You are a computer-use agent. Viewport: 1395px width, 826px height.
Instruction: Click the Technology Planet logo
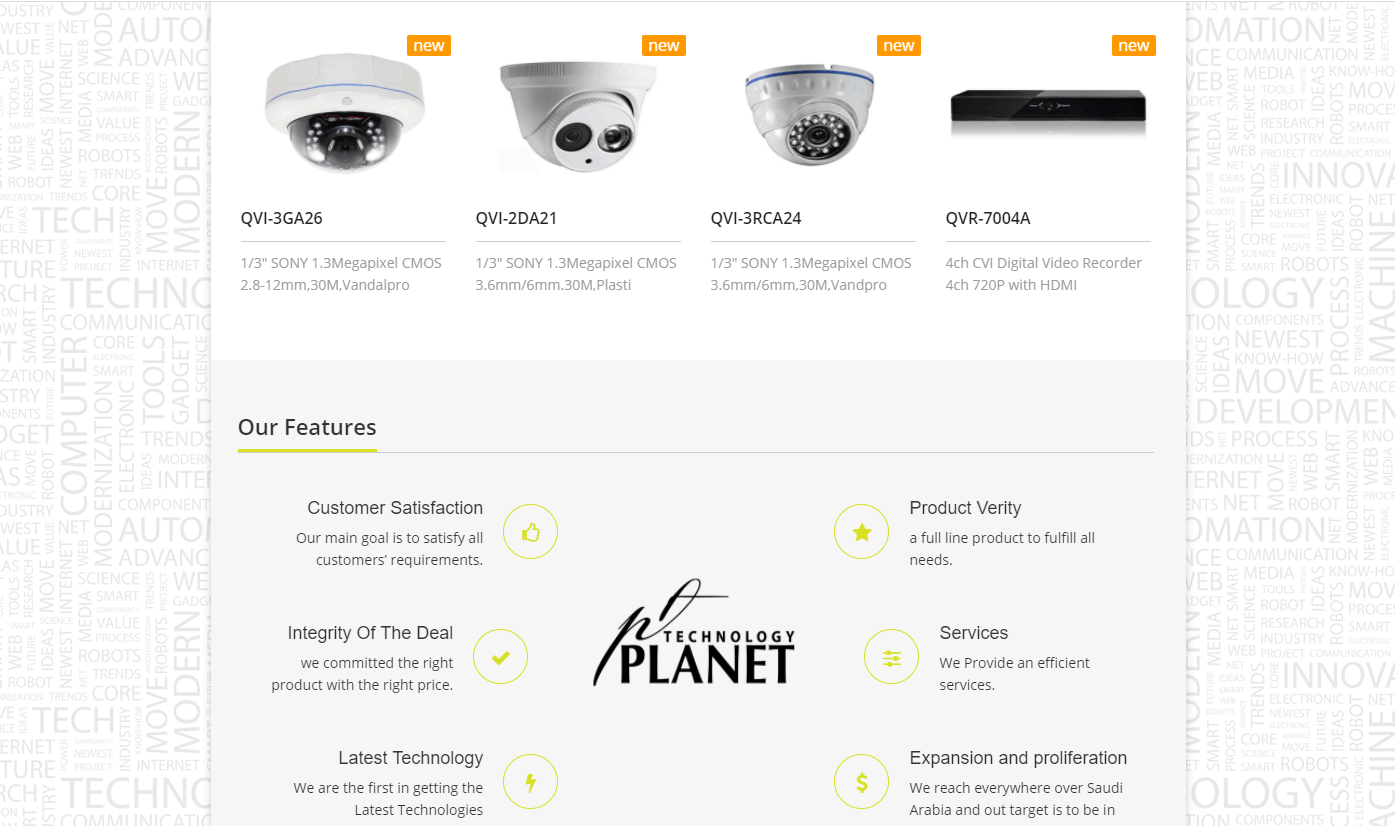pos(695,632)
